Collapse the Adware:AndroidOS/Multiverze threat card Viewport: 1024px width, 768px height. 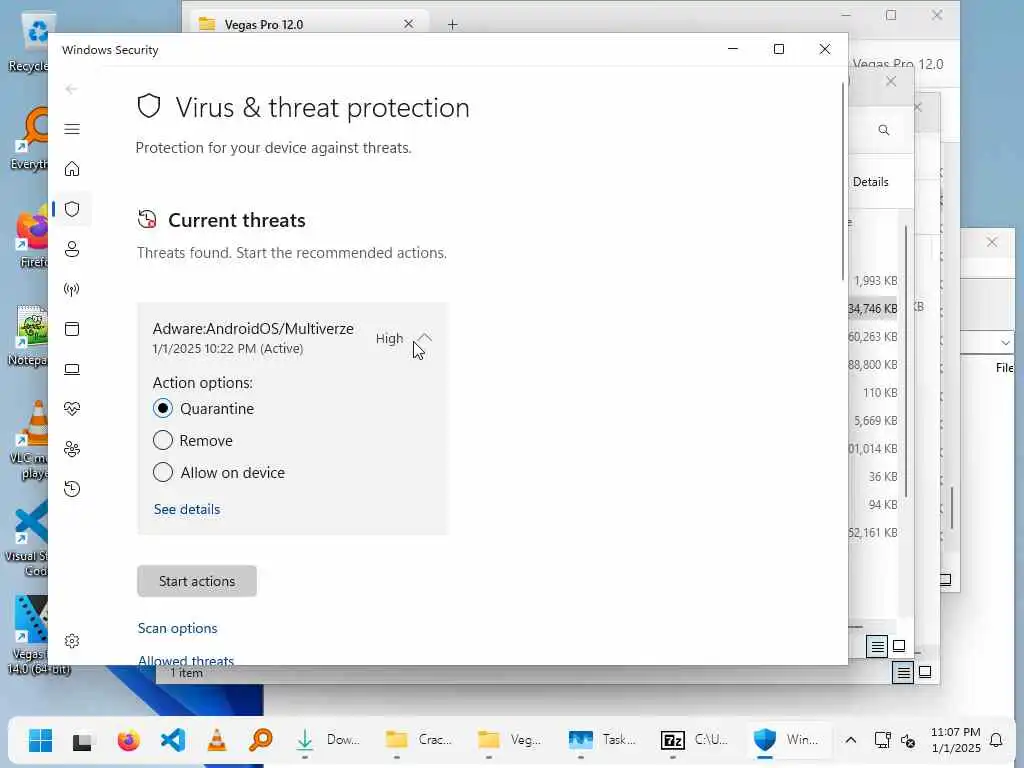pos(424,337)
